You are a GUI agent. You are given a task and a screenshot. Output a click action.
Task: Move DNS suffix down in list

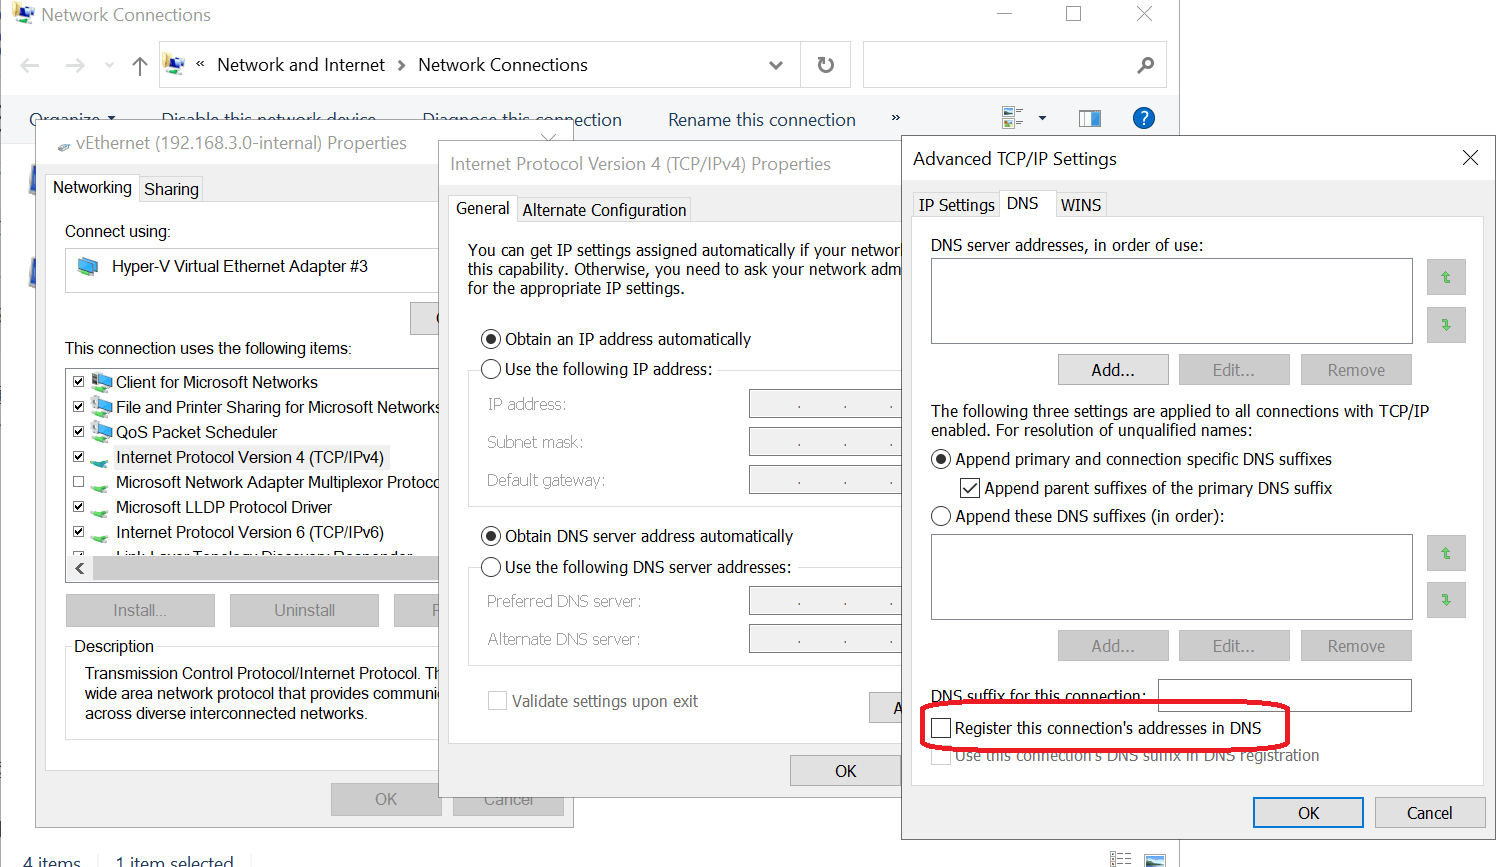tap(1446, 600)
